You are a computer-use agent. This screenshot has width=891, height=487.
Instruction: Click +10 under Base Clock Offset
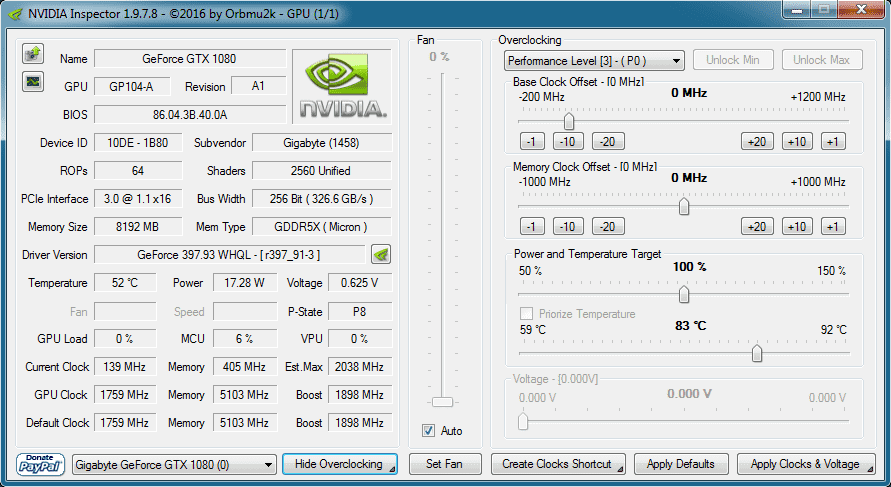pos(797,141)
